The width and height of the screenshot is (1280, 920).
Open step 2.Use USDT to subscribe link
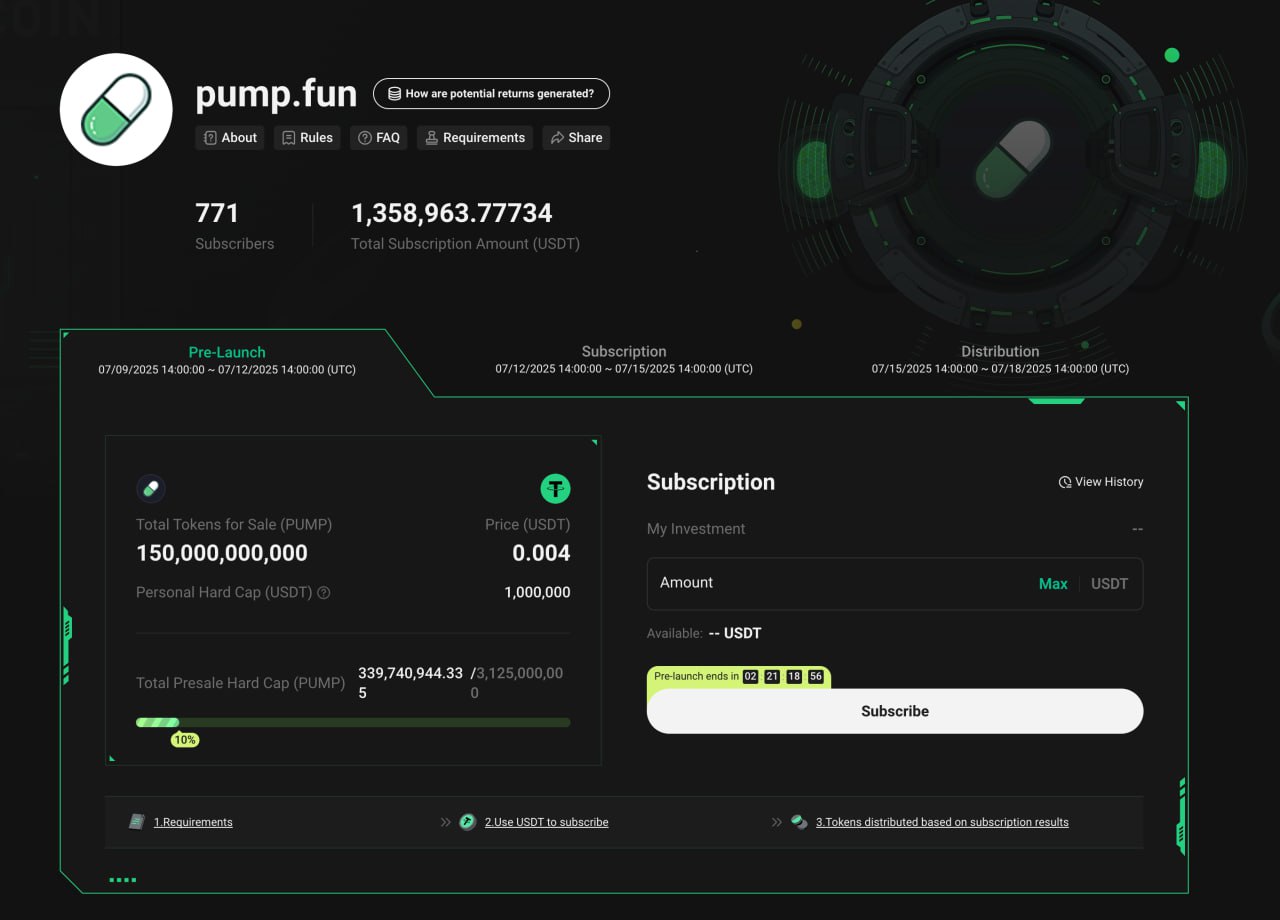[547, 822]
